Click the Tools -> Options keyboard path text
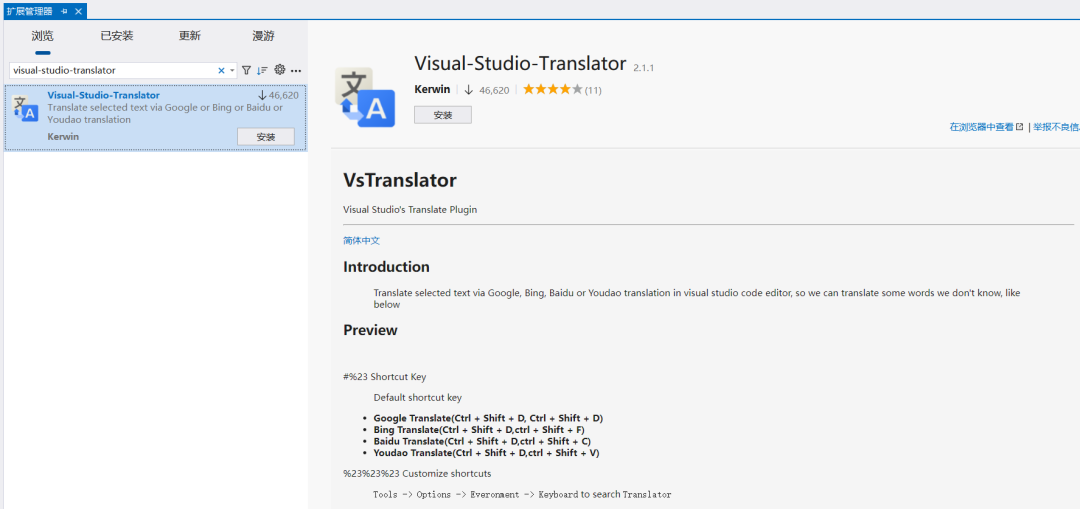The image size is (1080, 509). 522,495
